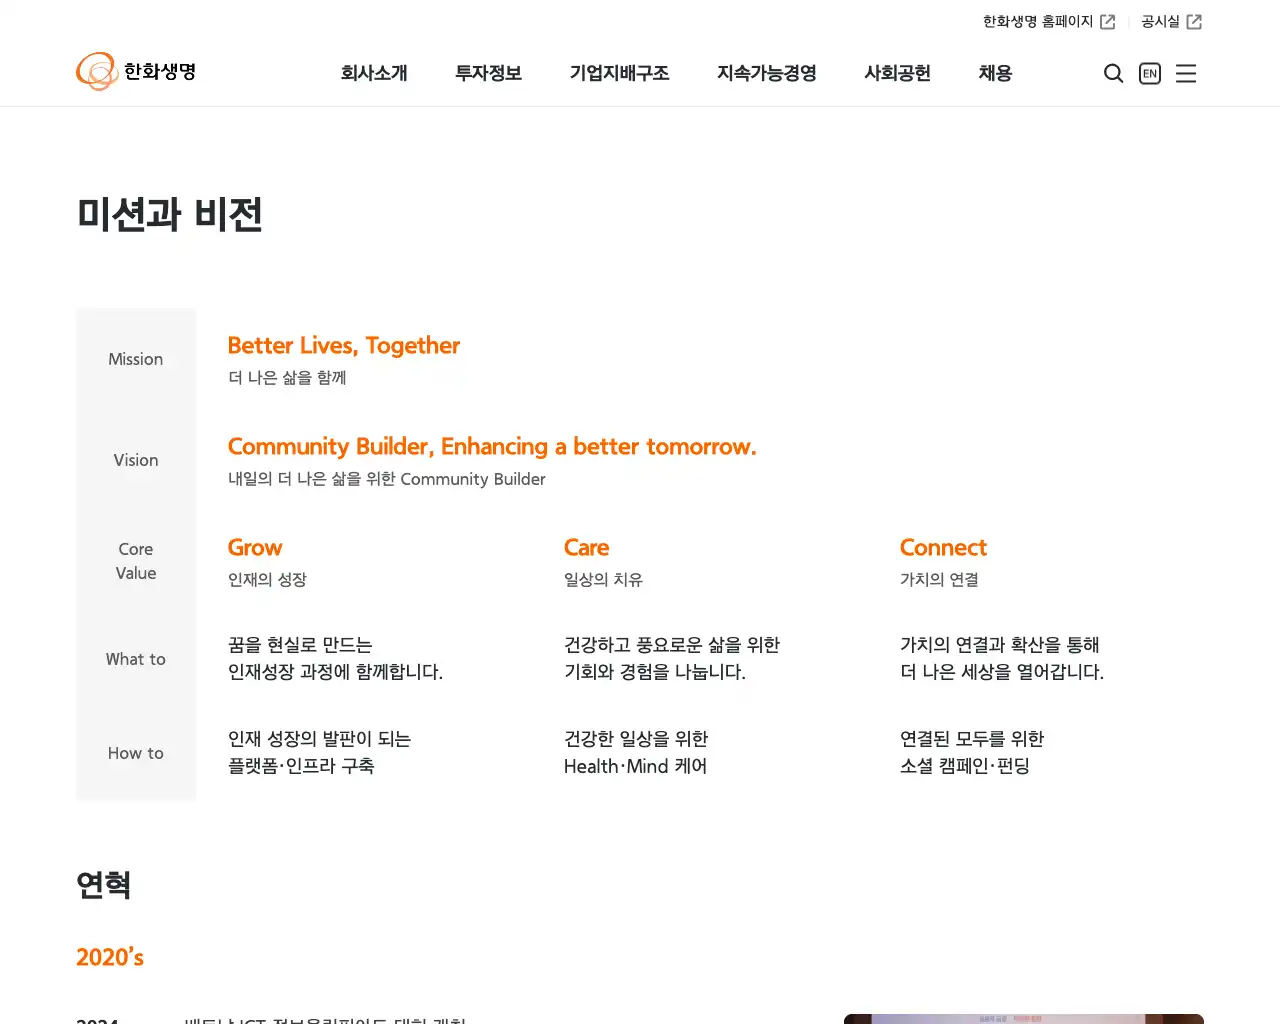
Task: Switch language with the EN icon
Action: (x=1150, y=73)
